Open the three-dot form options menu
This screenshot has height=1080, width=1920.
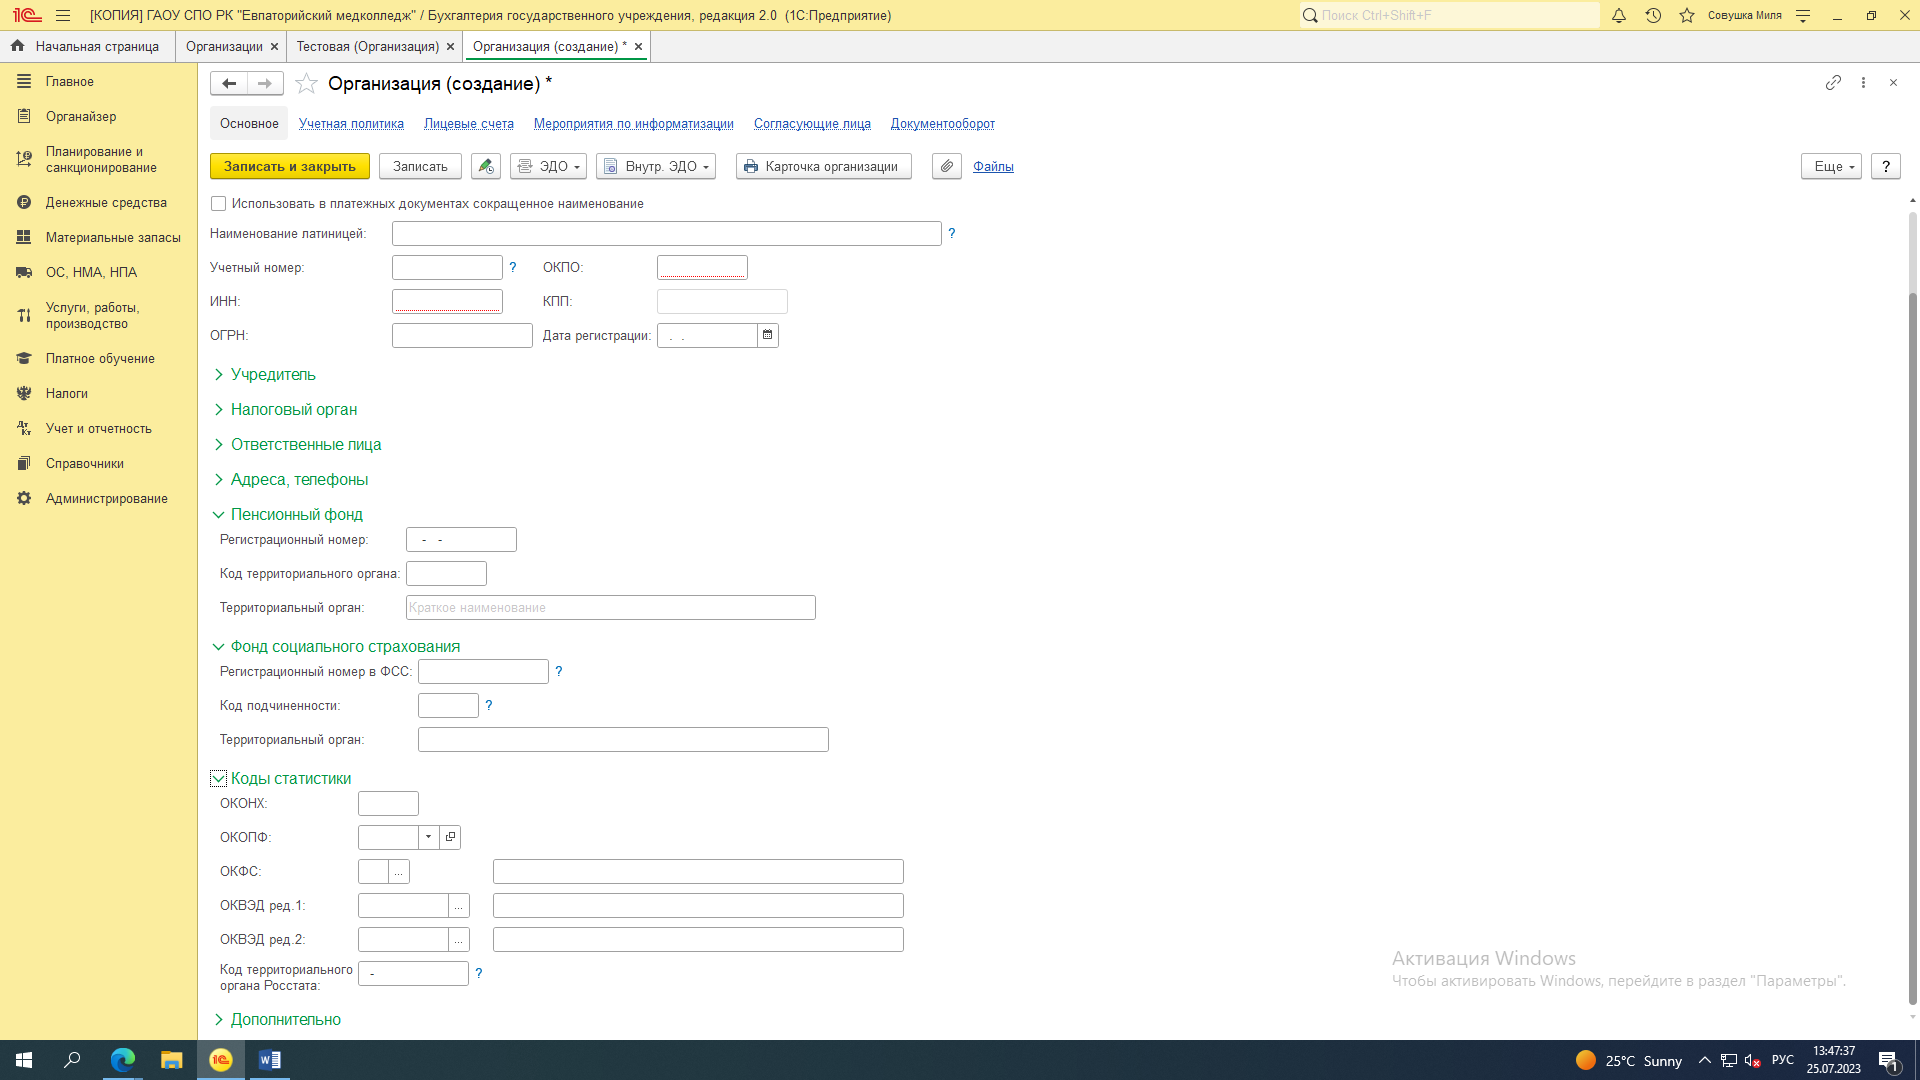[x=1863, y=83]
